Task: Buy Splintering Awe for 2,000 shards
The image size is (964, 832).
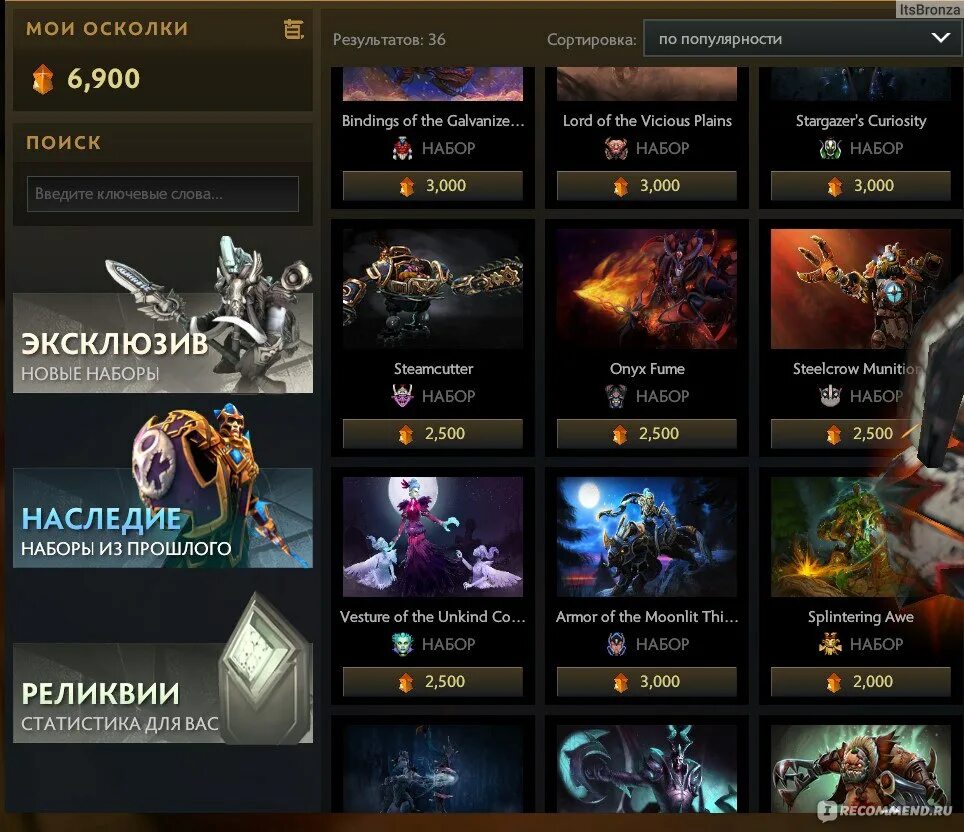Action: point(861,681)
